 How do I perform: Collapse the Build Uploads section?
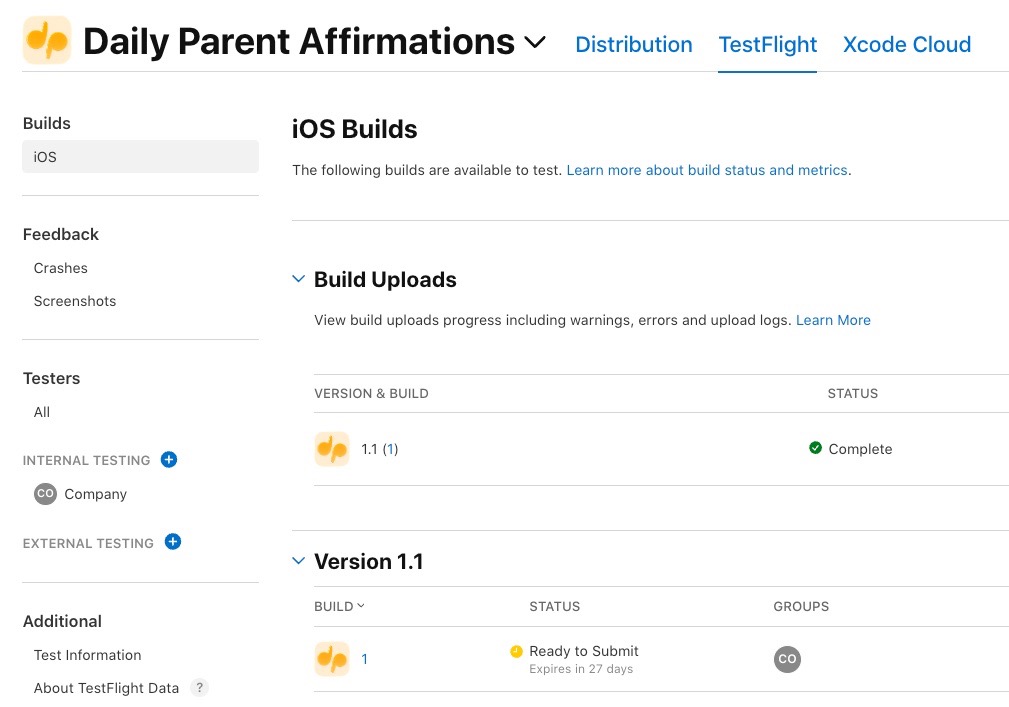point(297,279)
